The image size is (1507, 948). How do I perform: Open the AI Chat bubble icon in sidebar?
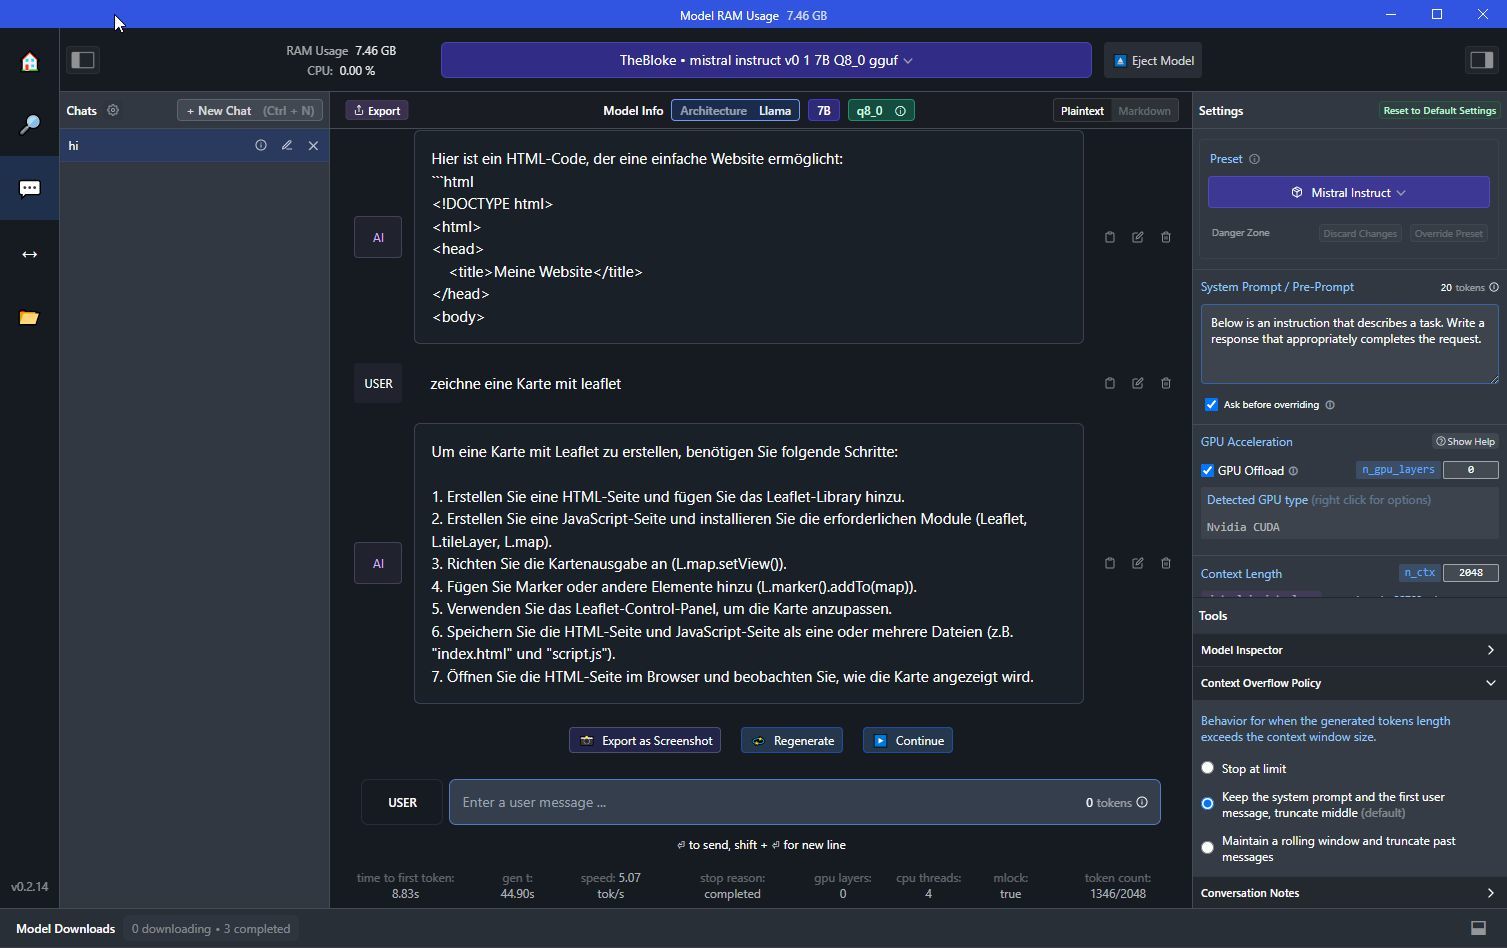[29, 189]
